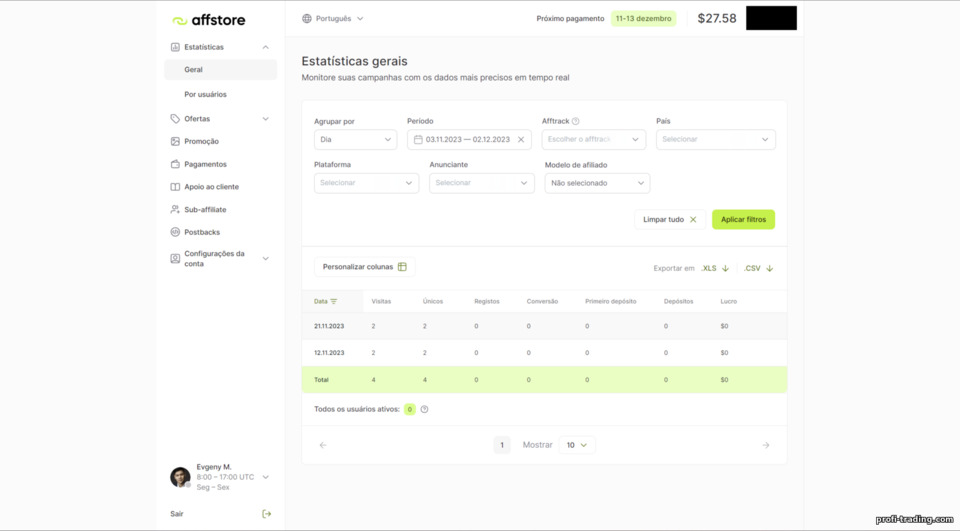Click the Limpar tudo button
The width and height of the screenshot is (960, 531).
point(670,219)
